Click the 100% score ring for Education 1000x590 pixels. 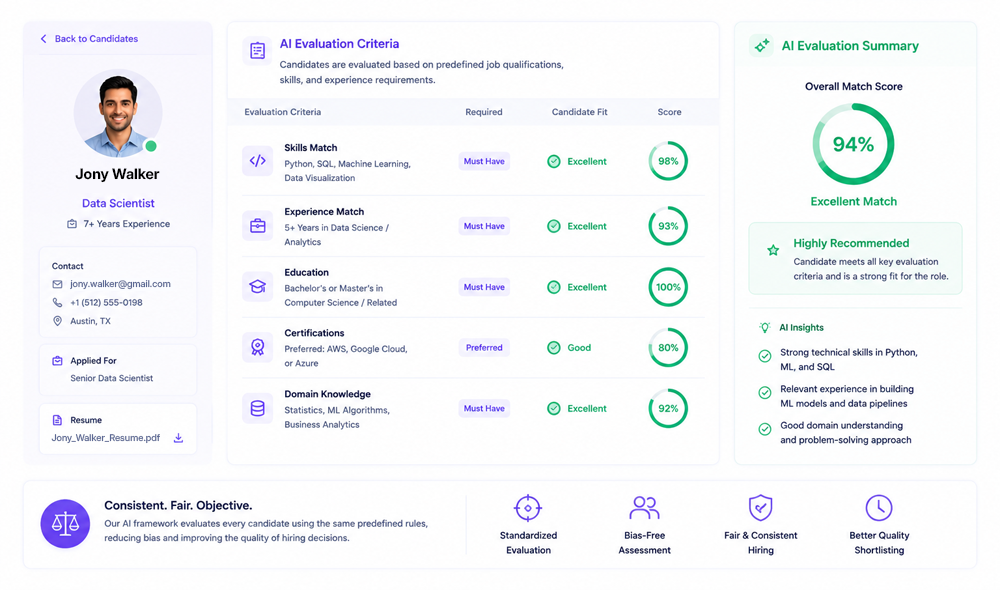pyautogui.click(x=668, y=287)
